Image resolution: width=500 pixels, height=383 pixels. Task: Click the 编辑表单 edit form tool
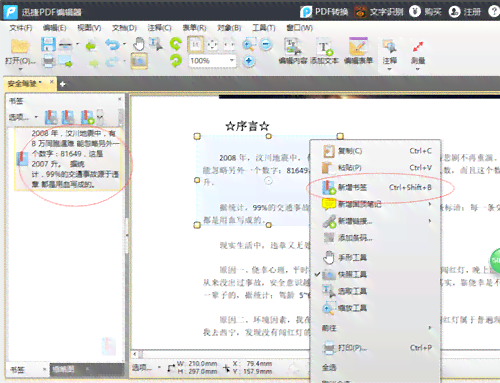point(358,51)
